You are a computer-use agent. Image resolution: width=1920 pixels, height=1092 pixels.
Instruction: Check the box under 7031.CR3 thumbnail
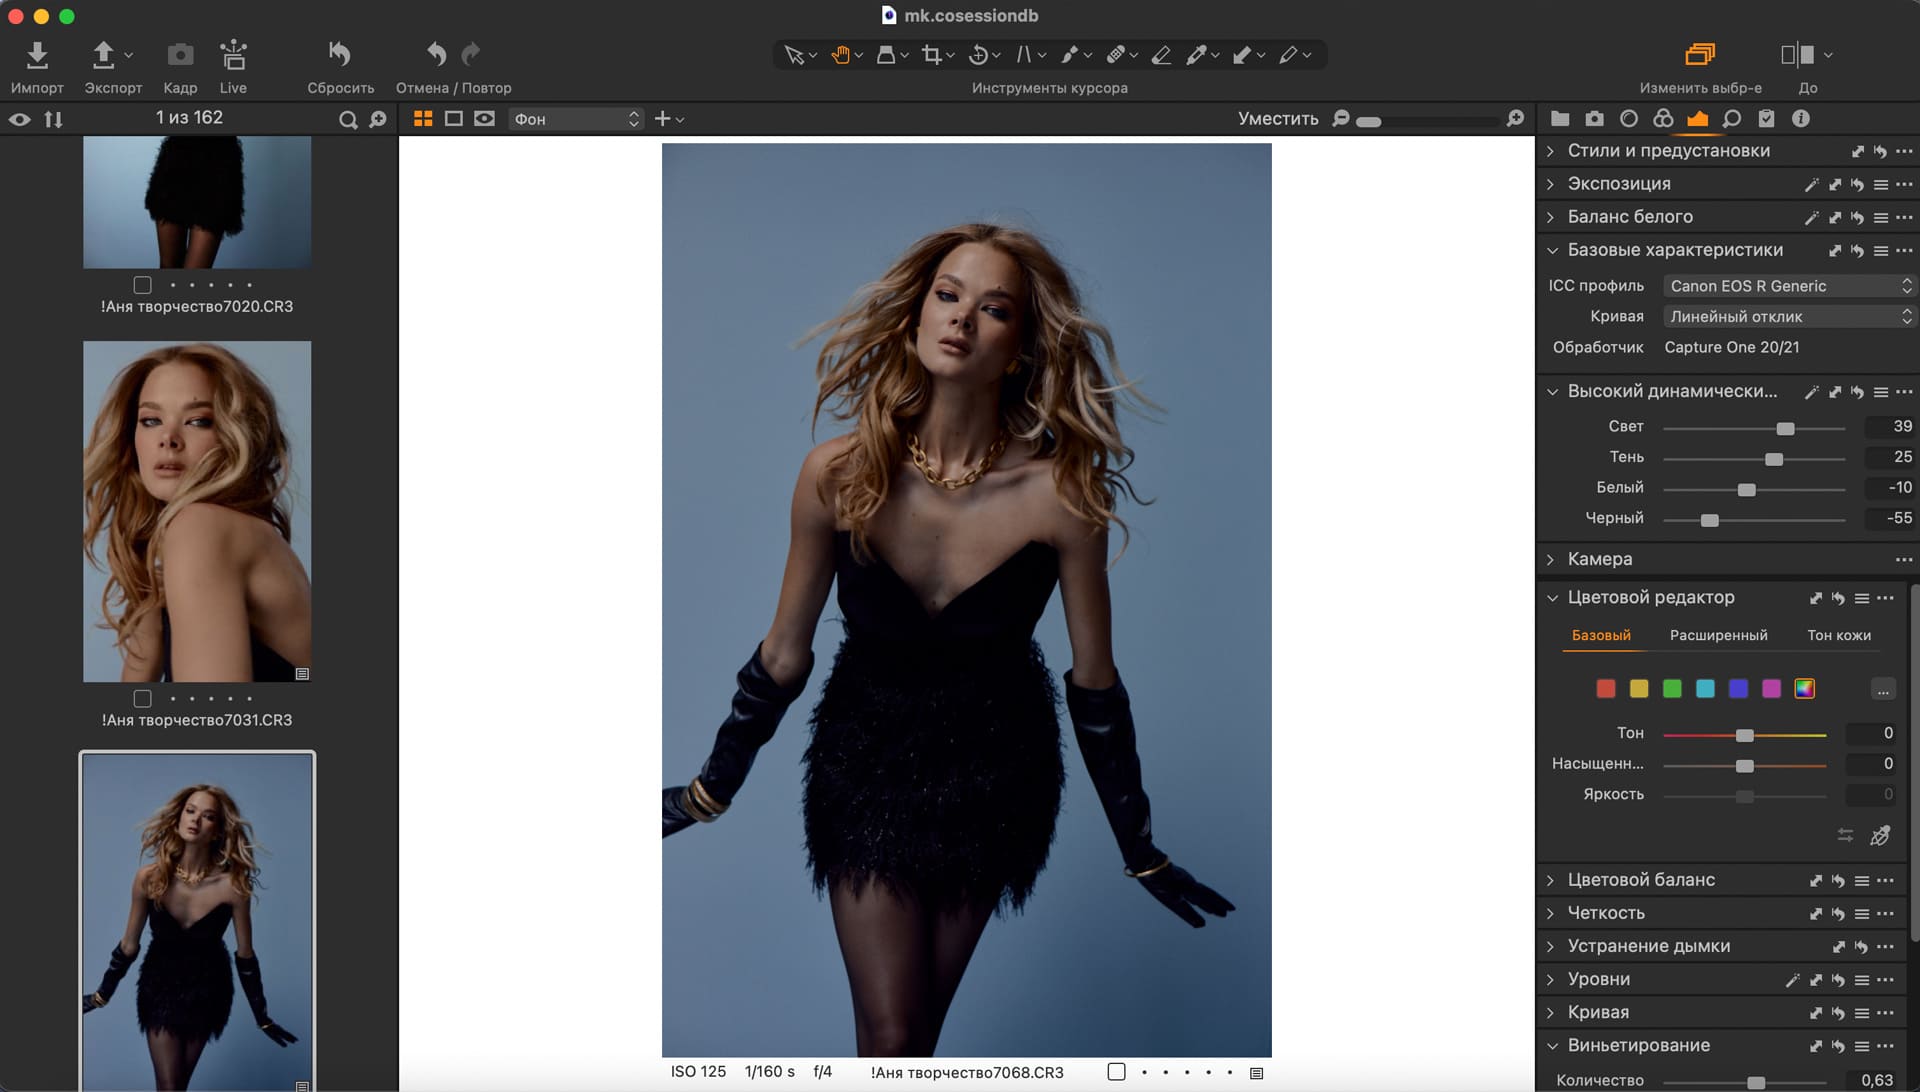pos(143,698)
